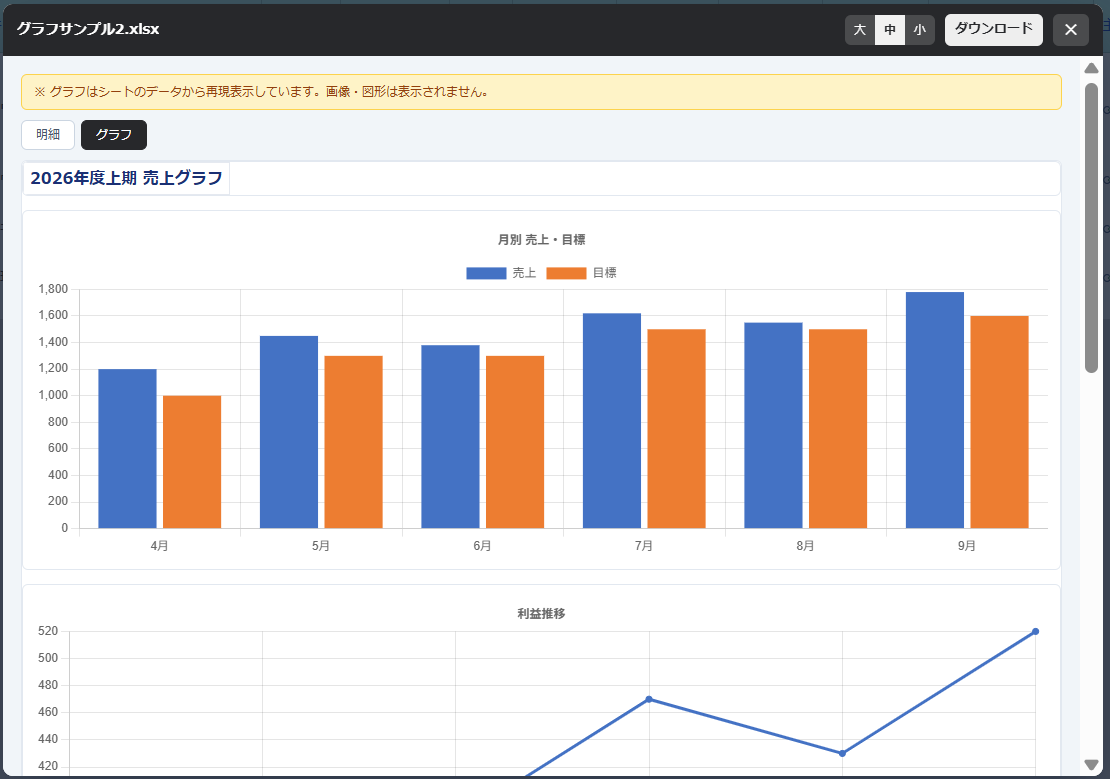Click the 2026年度上期 売上グラフ heading
1110x779 pixels.
pyautogui.click(x=127, y=178)
